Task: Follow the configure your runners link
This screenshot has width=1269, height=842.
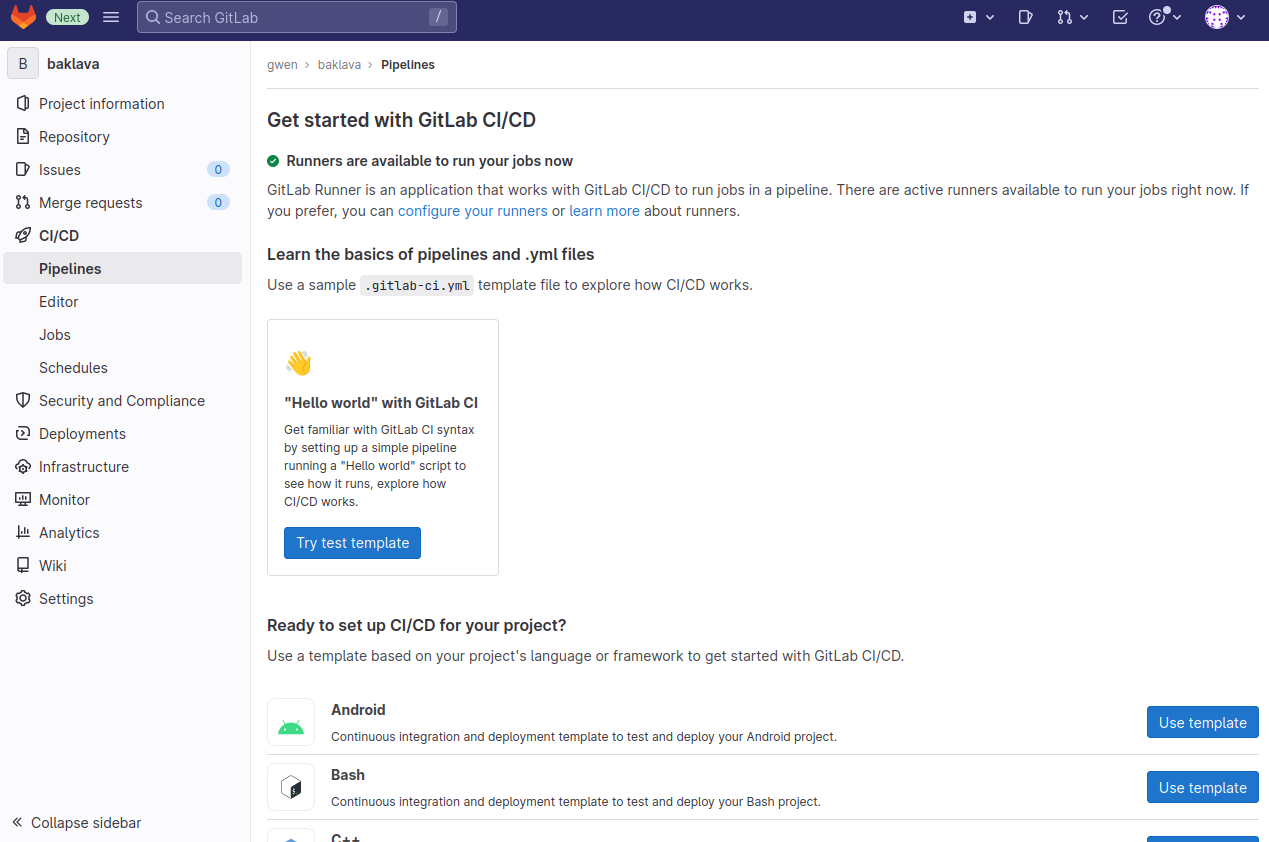Action: 472,211
